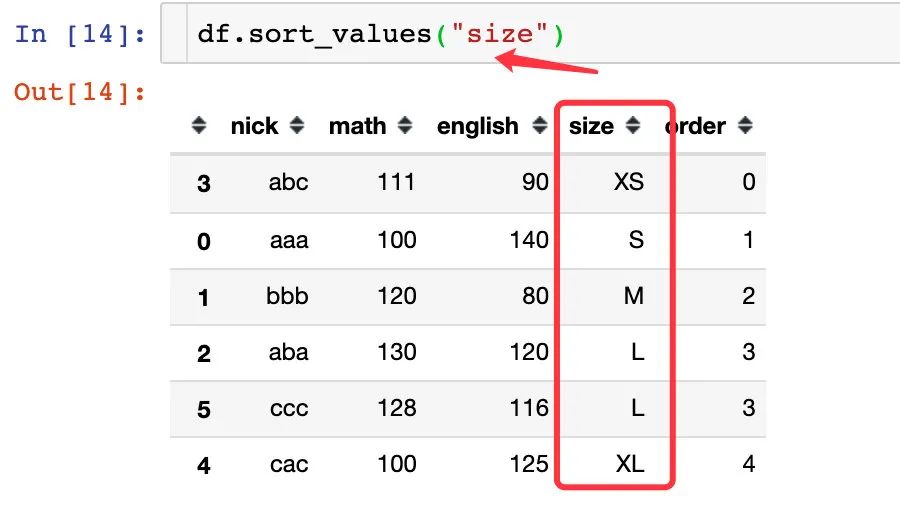The height and width of the screenshot is (518, 900).
Task: Click sort arrows next to nick header
Action: point(297,125)
